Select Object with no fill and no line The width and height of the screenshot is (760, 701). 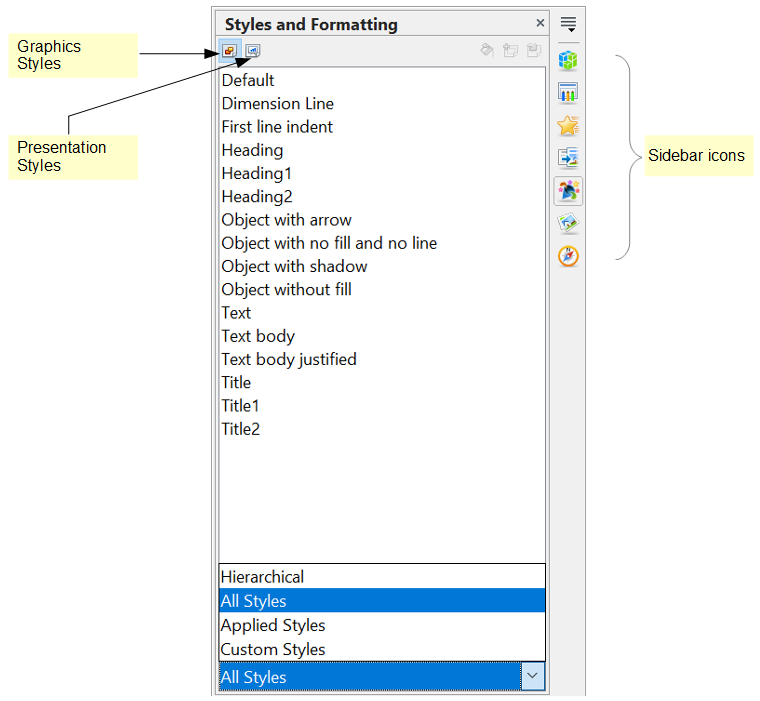(x=382, y=243)
